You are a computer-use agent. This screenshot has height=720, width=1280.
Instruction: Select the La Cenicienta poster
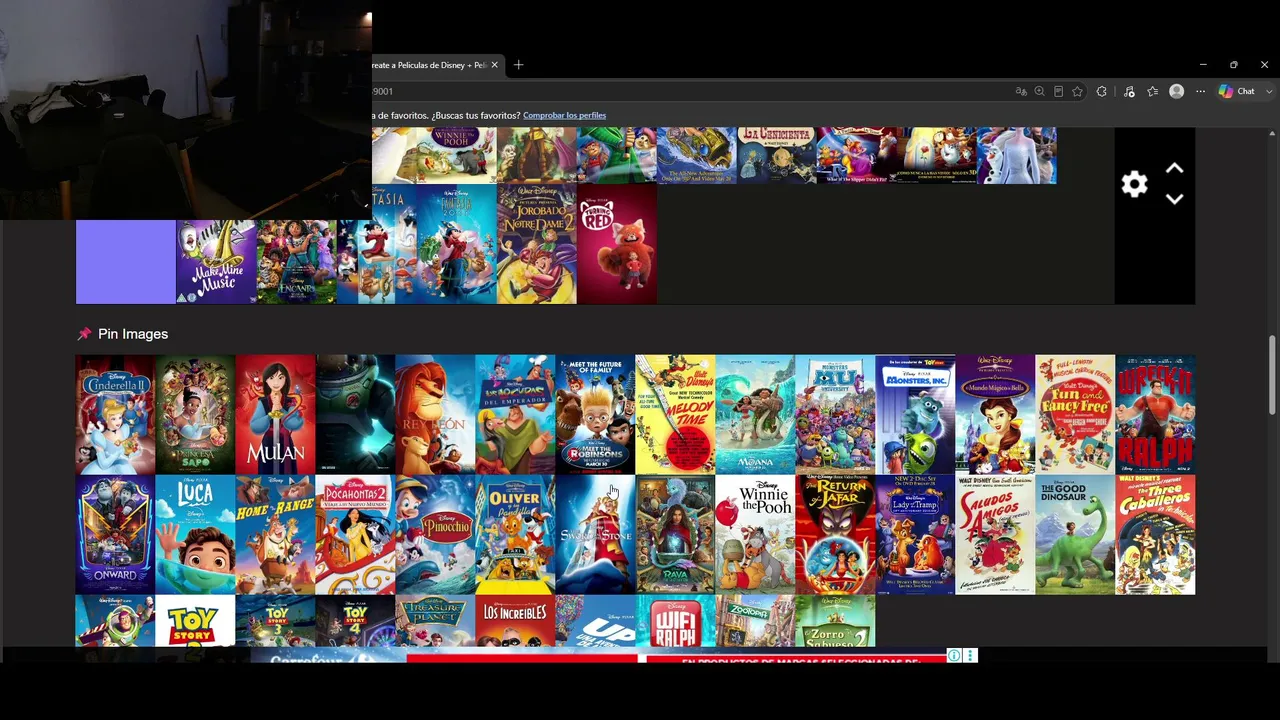pos(777,155)
